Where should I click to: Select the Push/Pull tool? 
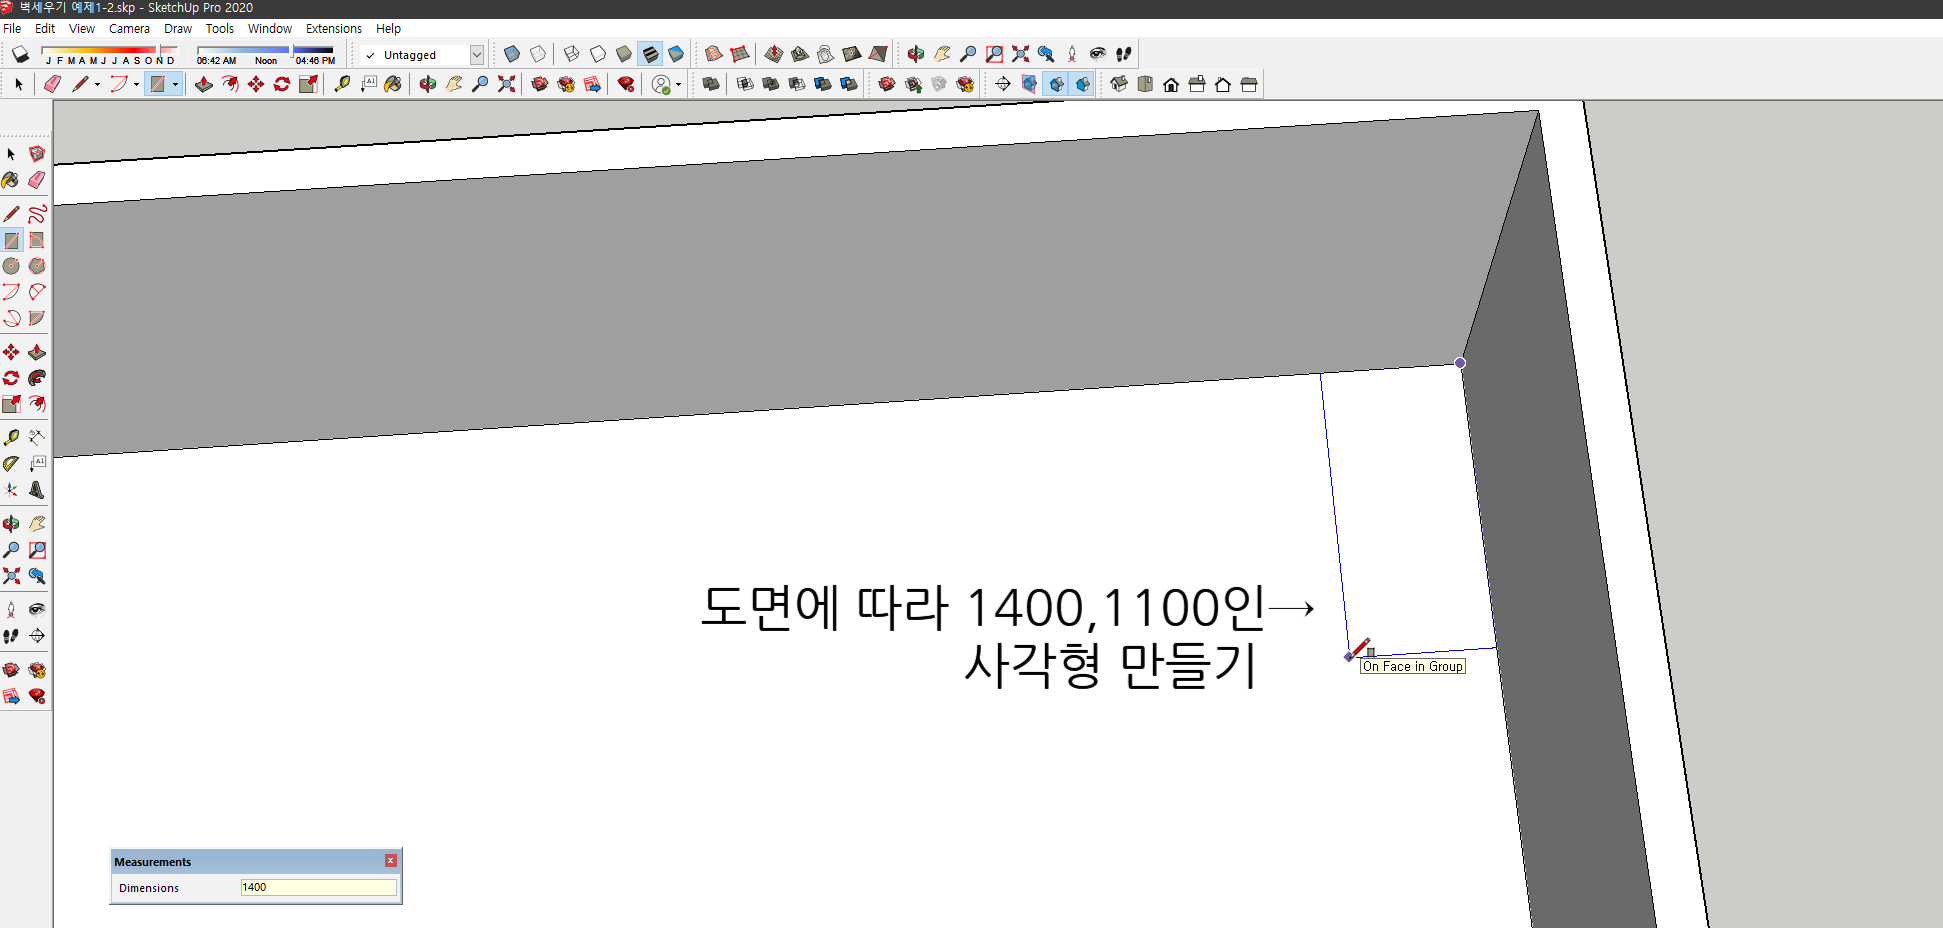click(x=203, y=85)
